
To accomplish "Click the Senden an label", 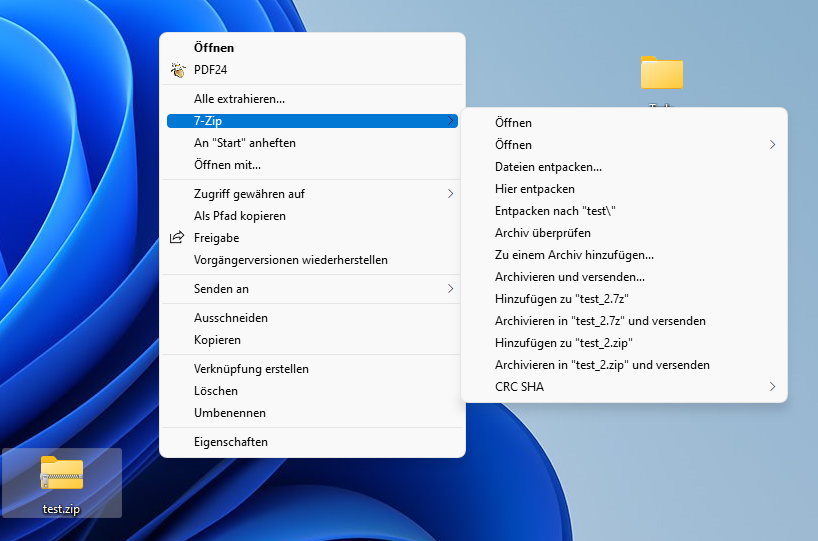I will pyautogui.click(x=221, y=288).
